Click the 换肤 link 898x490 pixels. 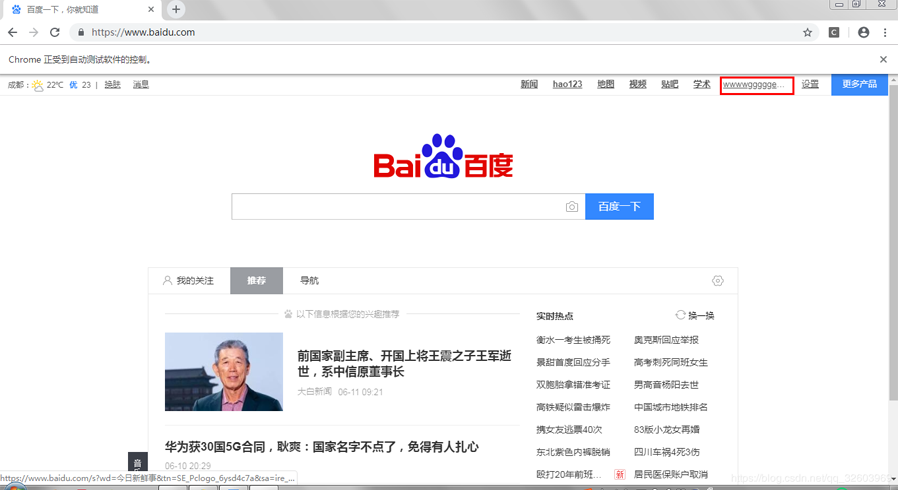pyautogui.click(x=112, y=85)
